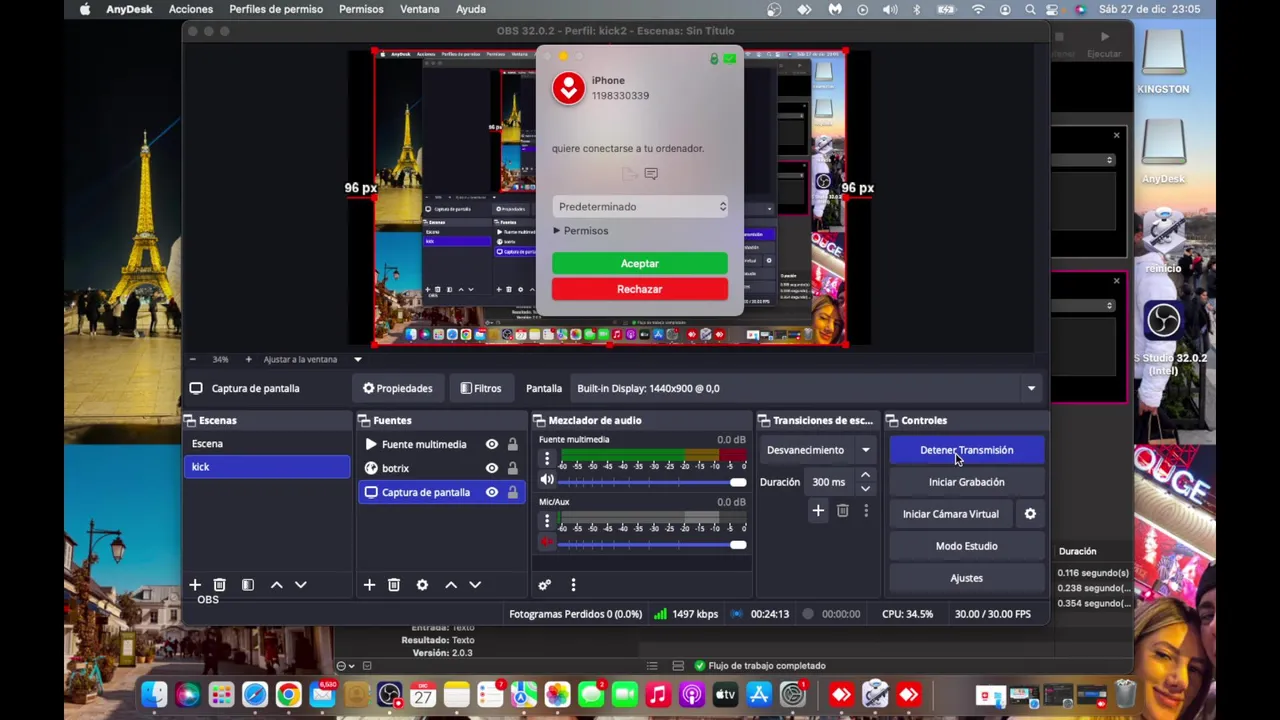Open transition properties three-dot menu
The image size is (1280, 720).
[866, 511]
